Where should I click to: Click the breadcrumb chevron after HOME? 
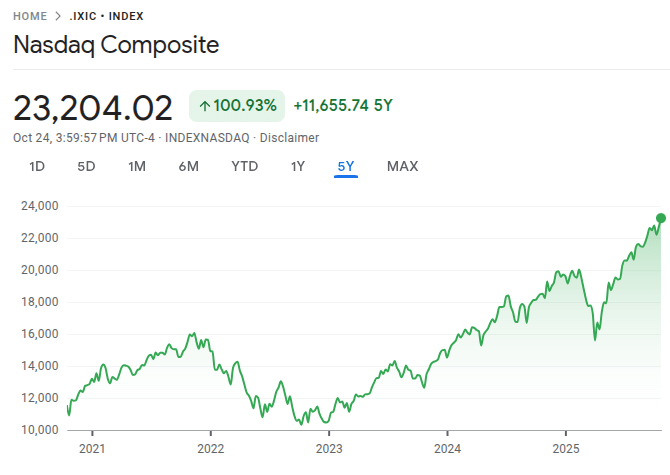(x=58, y=16)
